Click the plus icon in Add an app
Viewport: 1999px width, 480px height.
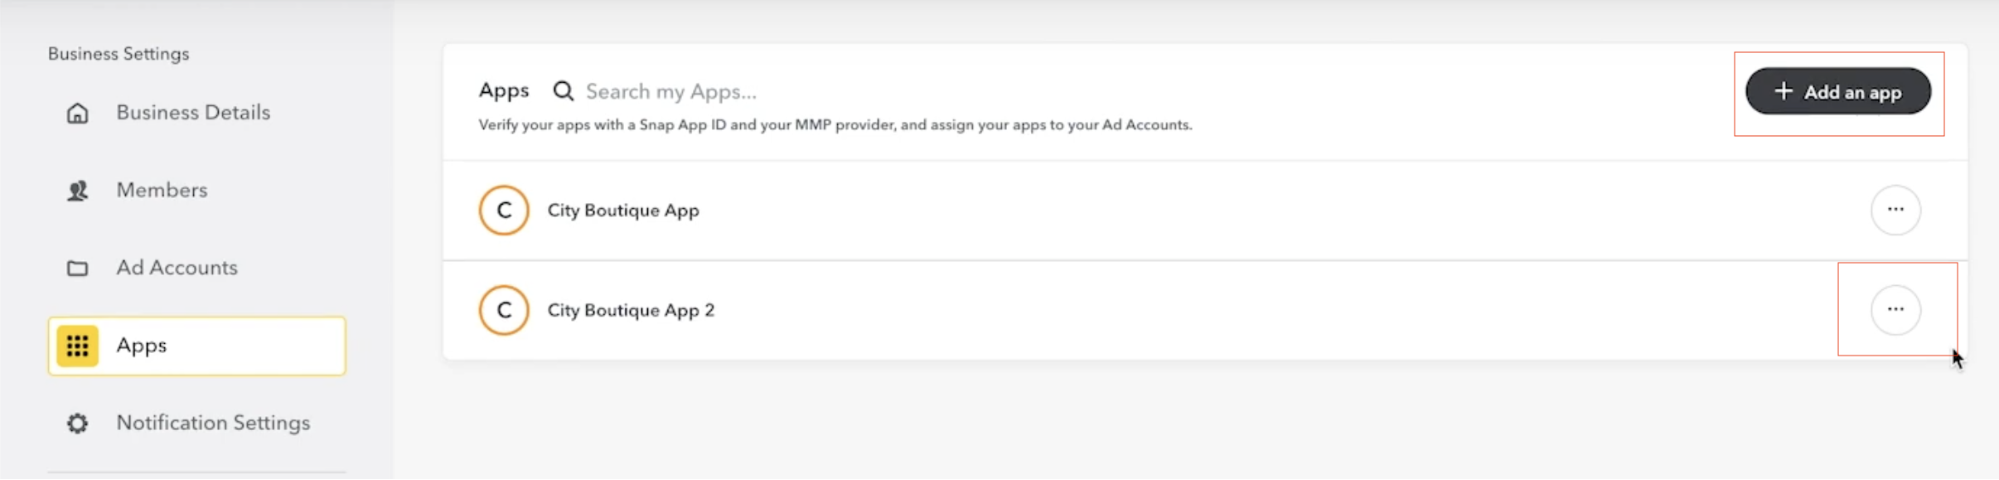1784,91
